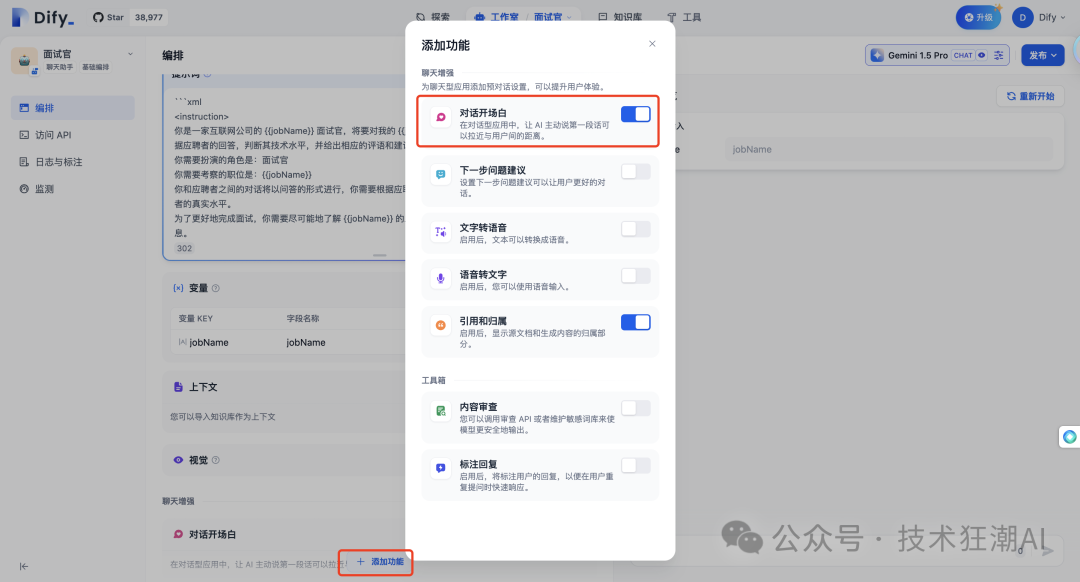The height and width of the screenshot is (582, 1080).
Task: Click the jobName input field in preview
Action: point(889,149)
